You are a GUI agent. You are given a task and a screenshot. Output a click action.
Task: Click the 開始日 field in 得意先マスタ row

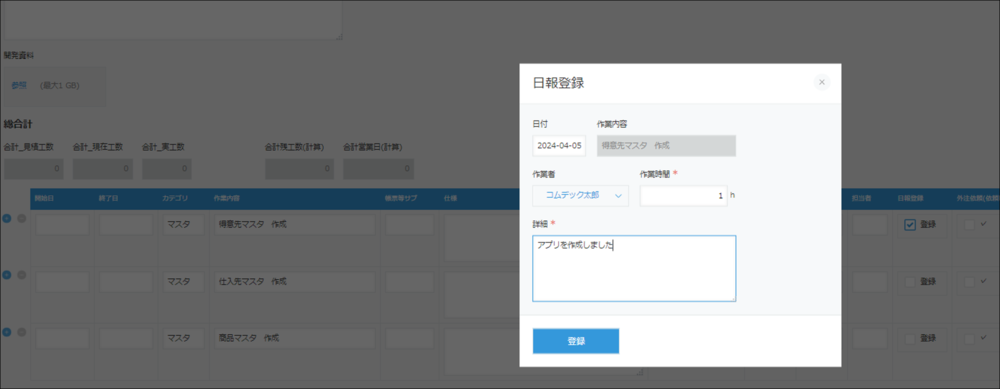(62, 224)
